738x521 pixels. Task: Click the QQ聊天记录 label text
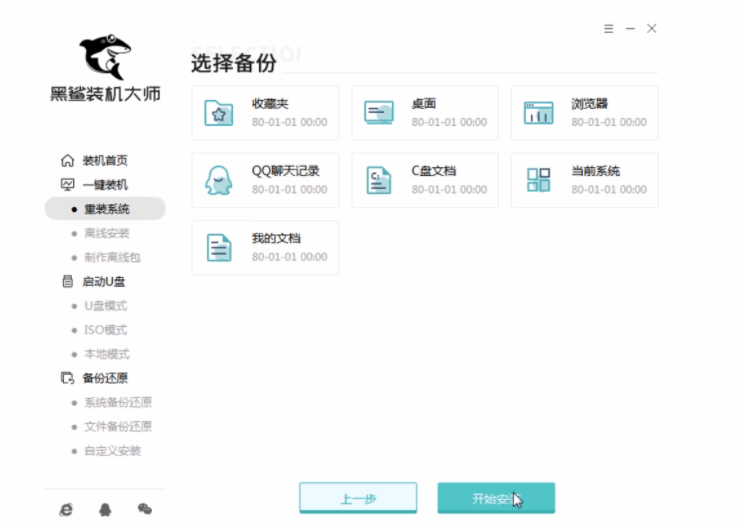point(286,170)
